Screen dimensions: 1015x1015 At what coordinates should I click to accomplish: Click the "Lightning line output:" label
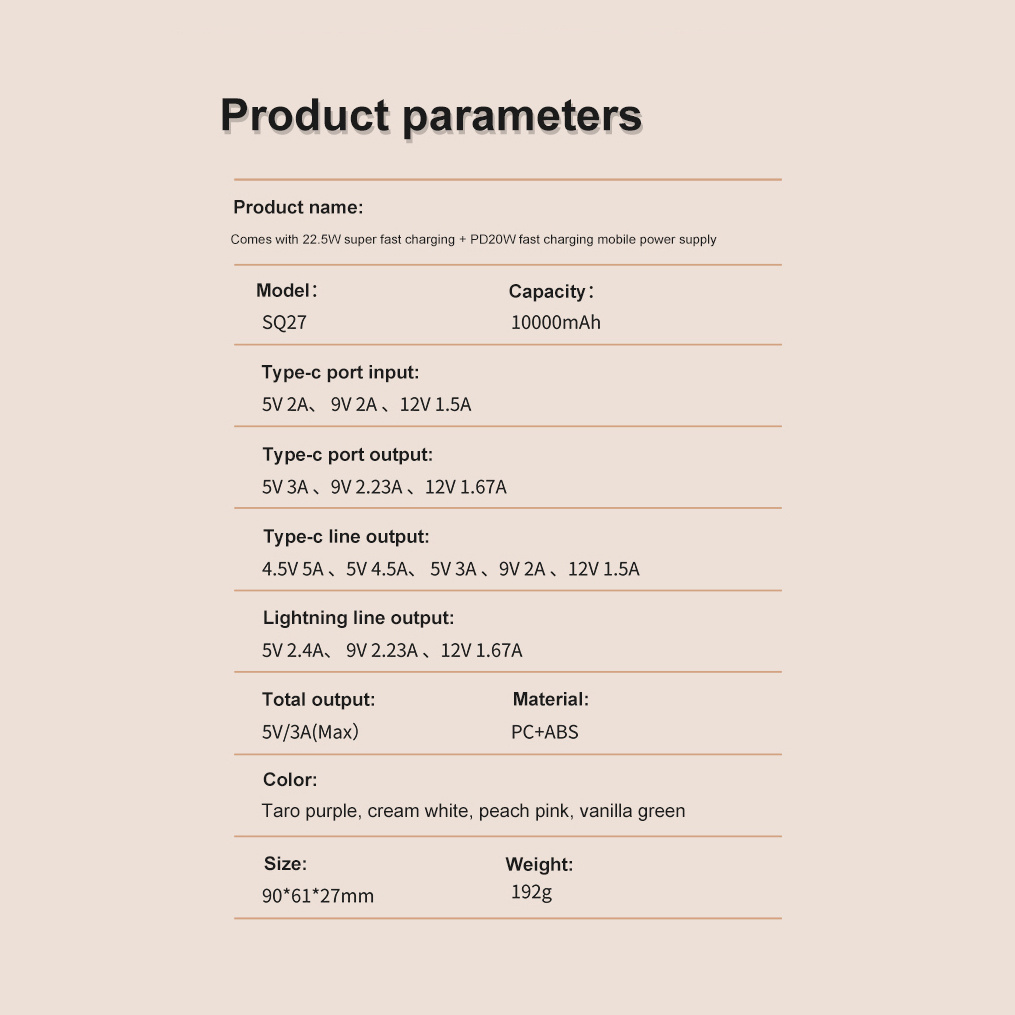[358, 619]
